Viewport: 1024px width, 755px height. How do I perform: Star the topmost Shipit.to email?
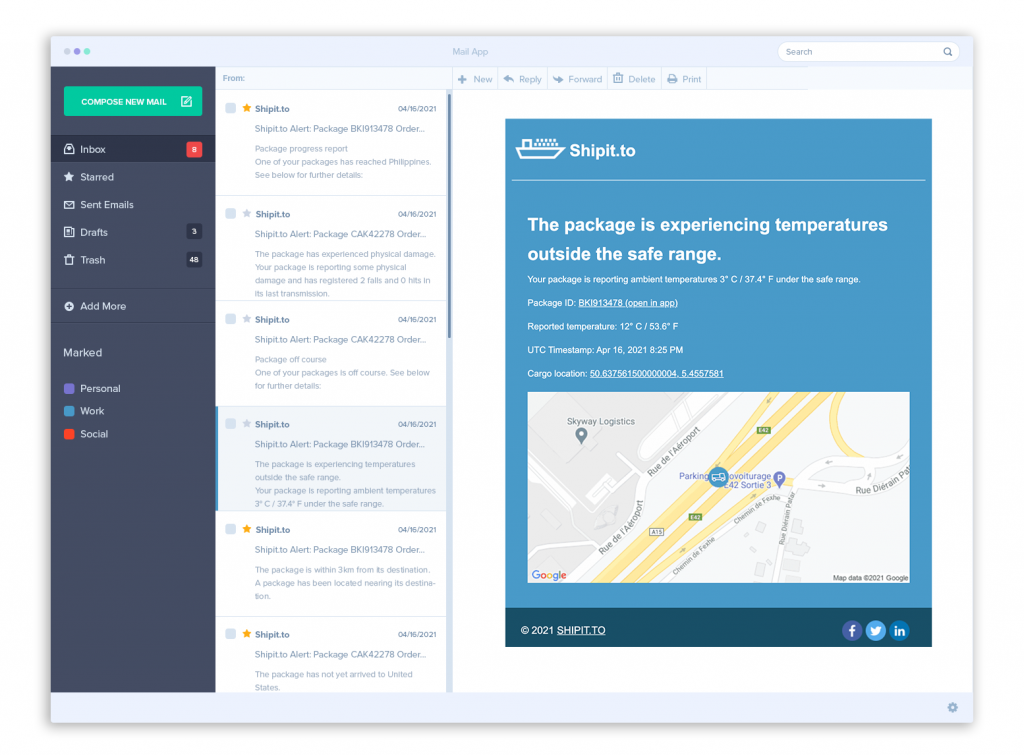pos(247,108)
